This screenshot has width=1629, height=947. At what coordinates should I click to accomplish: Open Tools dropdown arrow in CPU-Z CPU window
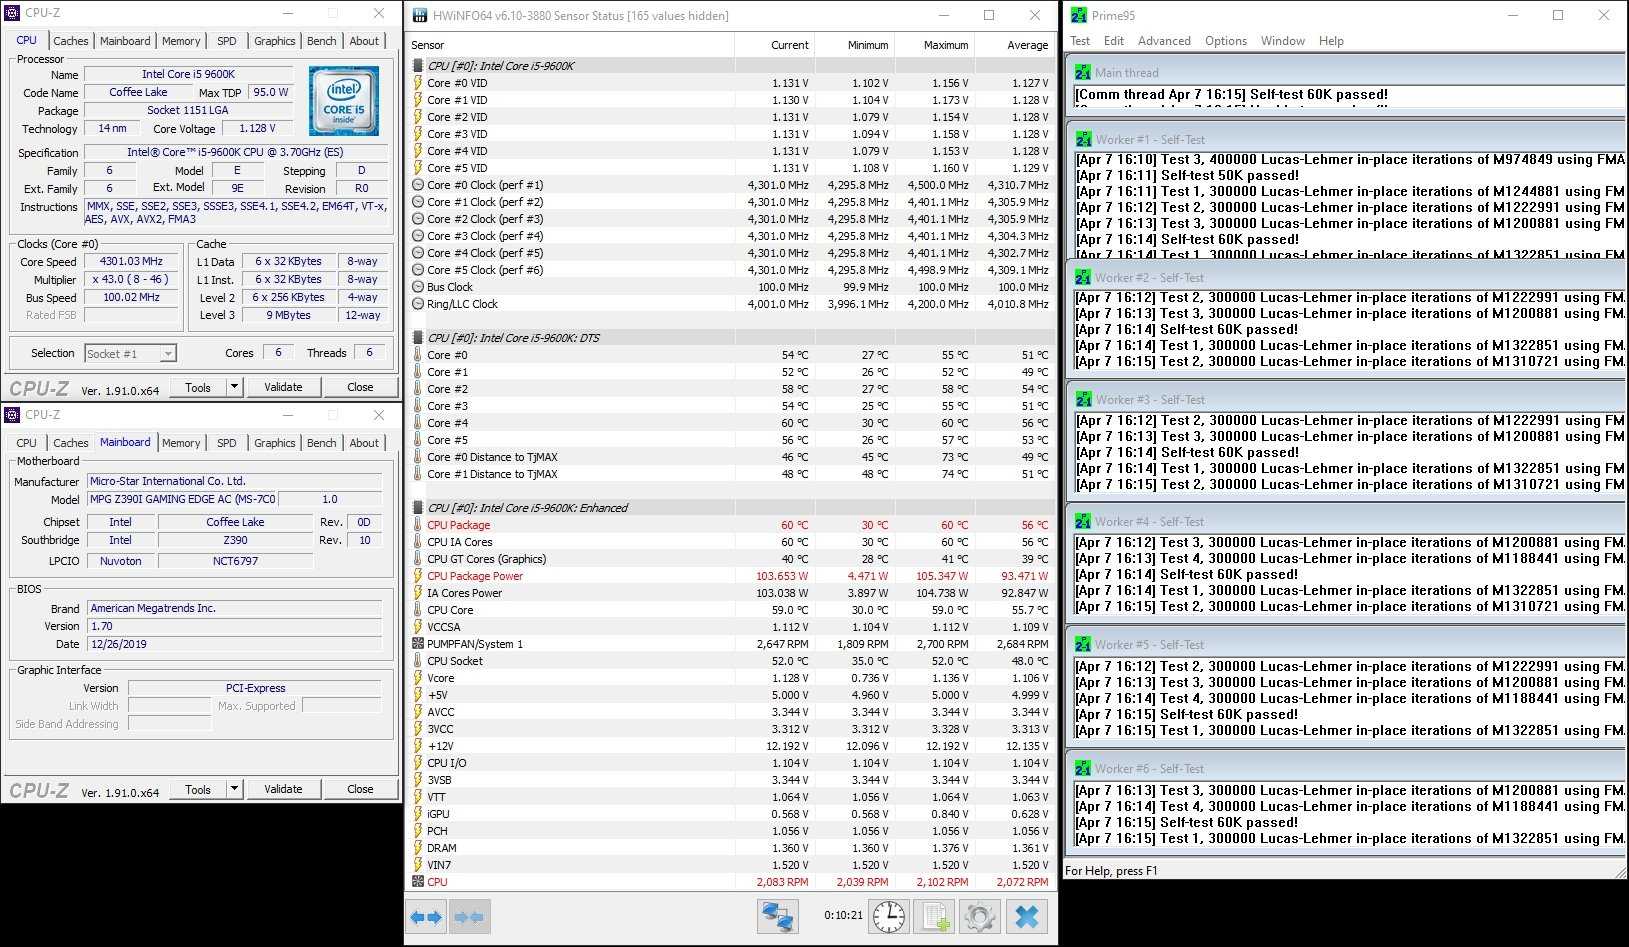(x=234, y=387)
